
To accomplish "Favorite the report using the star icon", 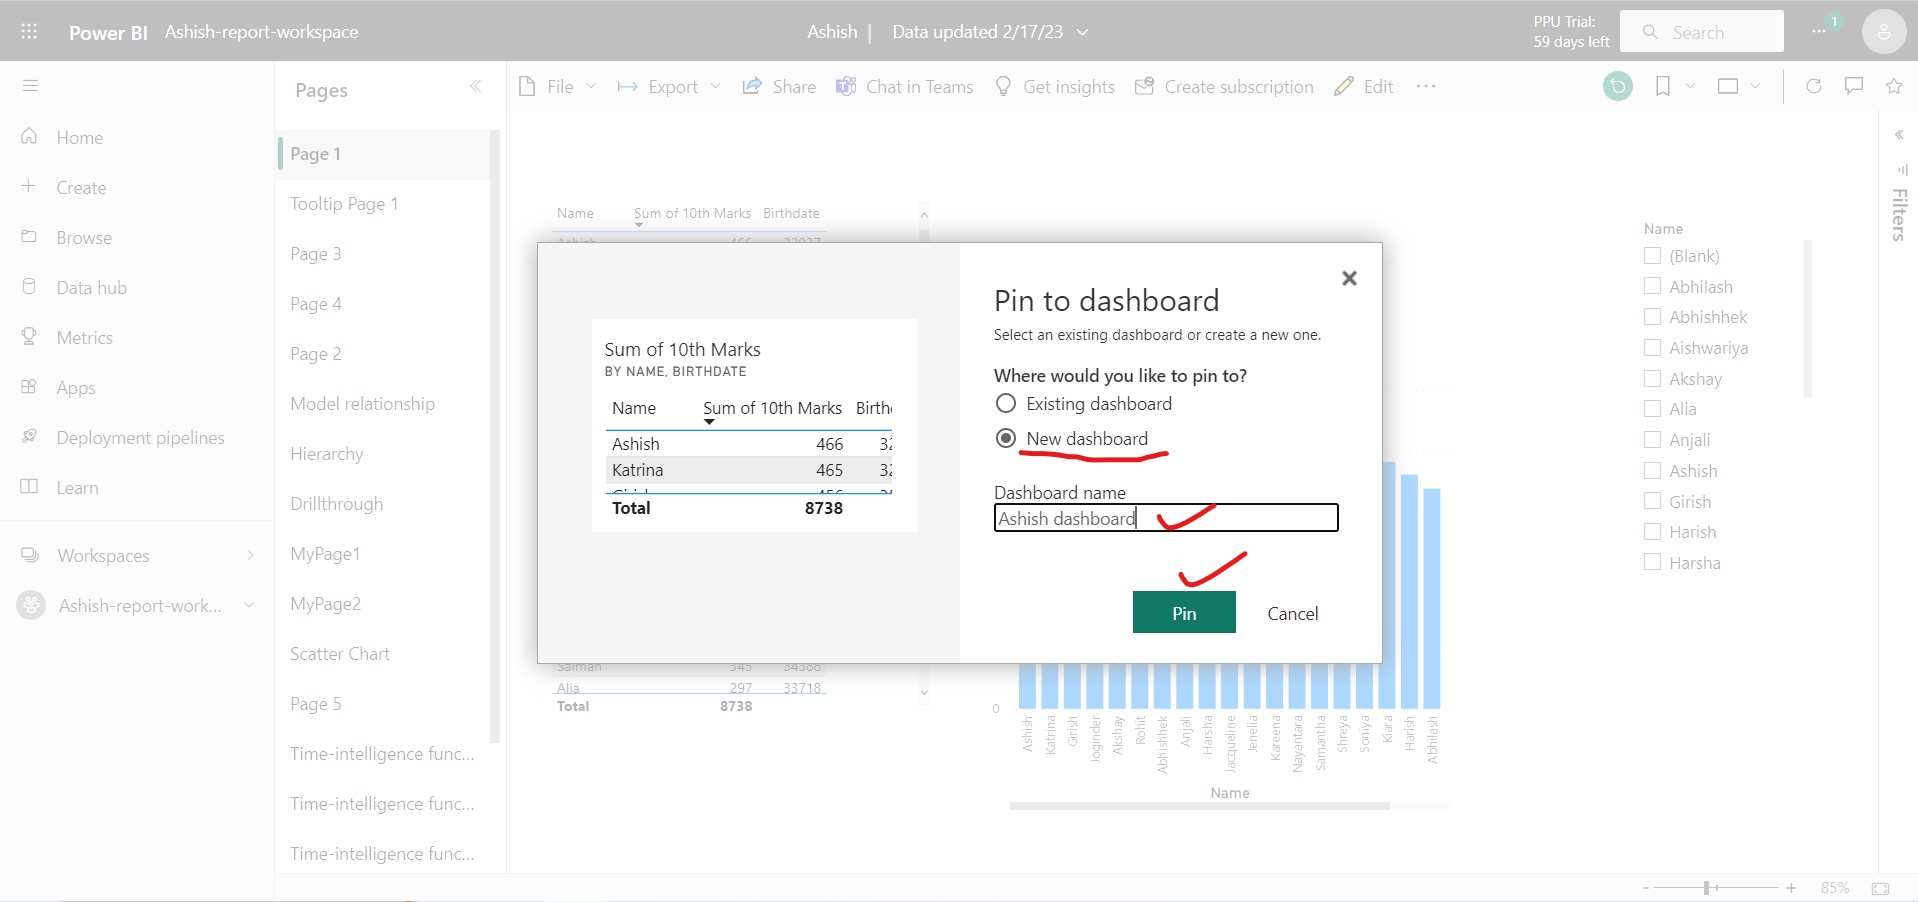I will [1895, 86].
